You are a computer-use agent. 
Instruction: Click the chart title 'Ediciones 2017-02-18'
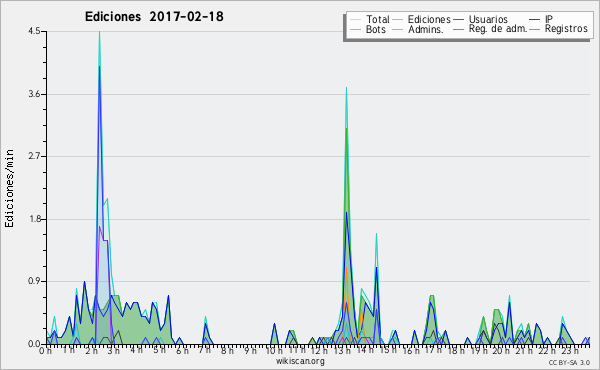coord(154,16)
